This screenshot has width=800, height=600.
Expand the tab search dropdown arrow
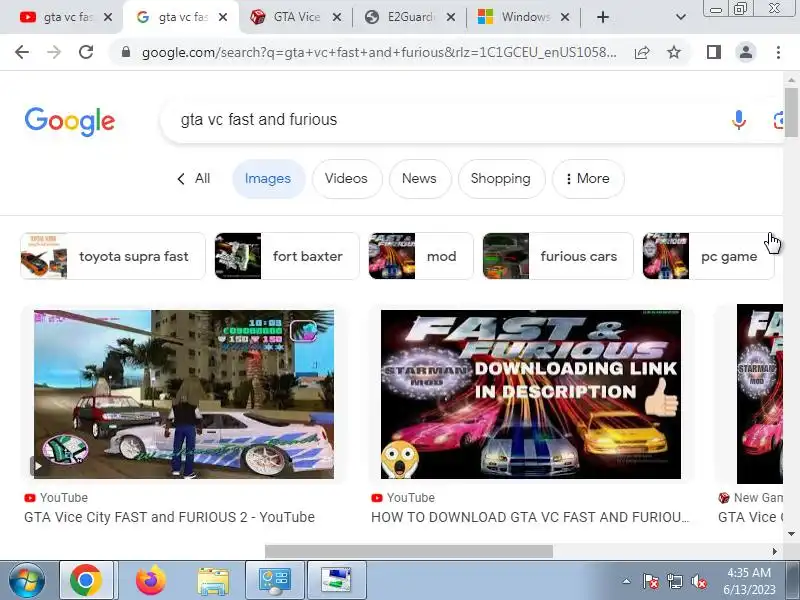pos(680,17)
